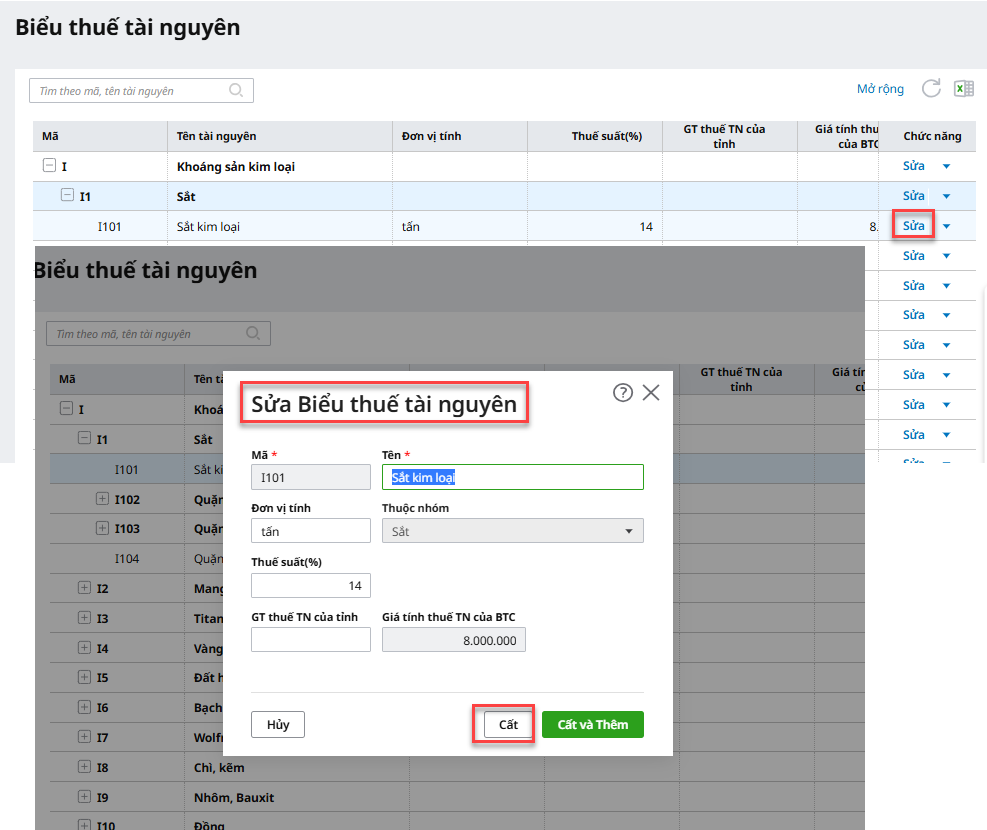Screen dimensions: 987x830
Task: Close the Sửa Biểu thuế tài nguyên dialog
Action: click(651, 393)
